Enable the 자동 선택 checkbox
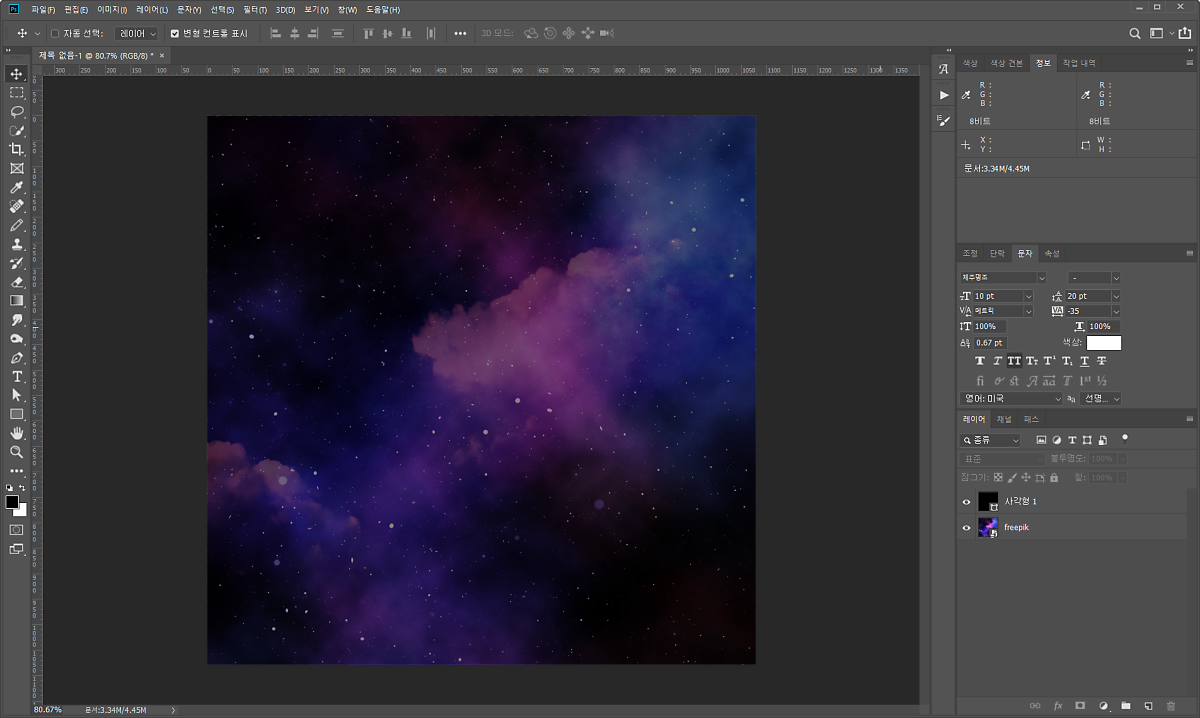 coord(55,33)
